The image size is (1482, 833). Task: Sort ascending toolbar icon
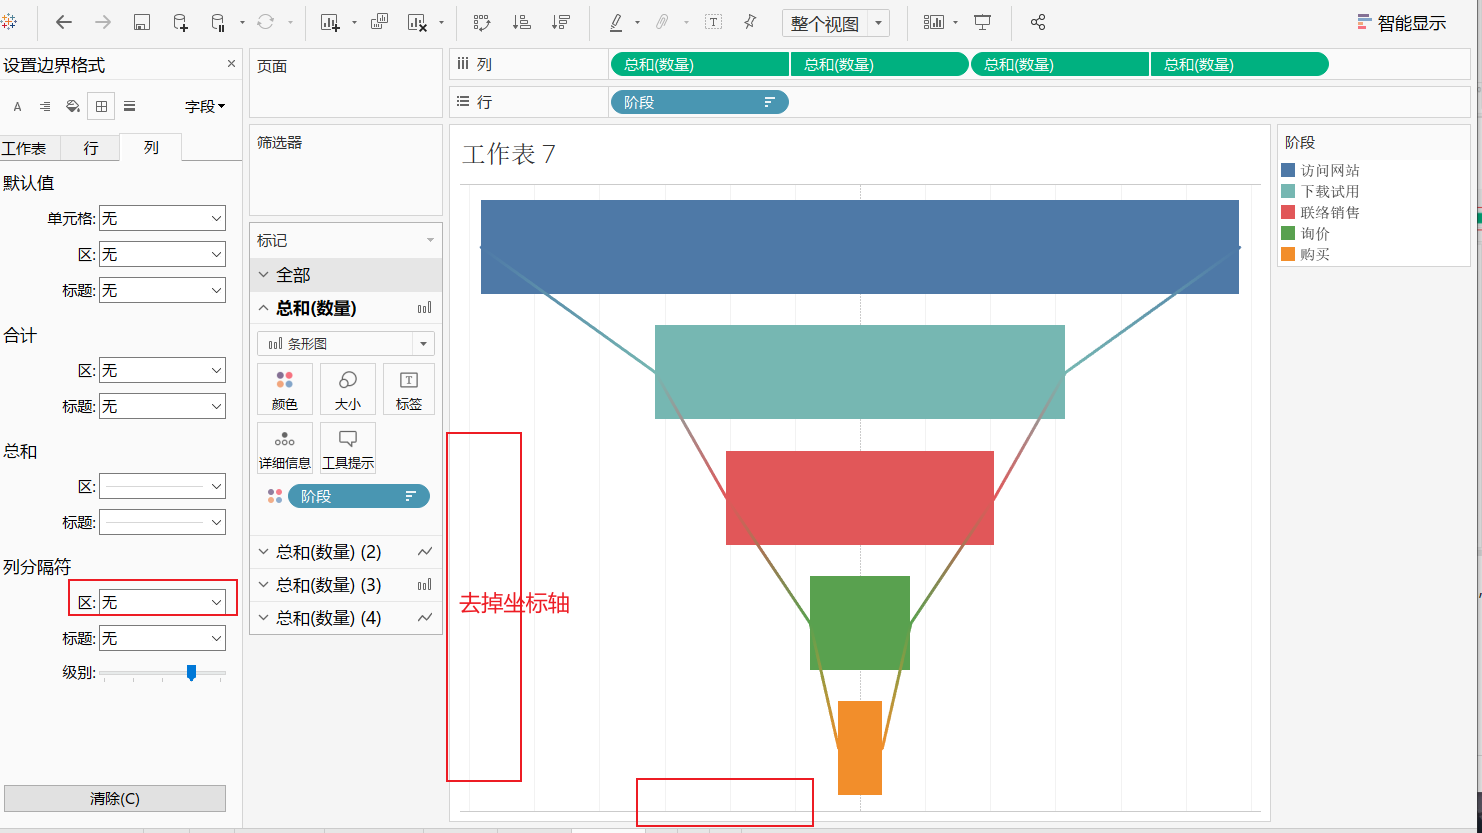(521, 22)
